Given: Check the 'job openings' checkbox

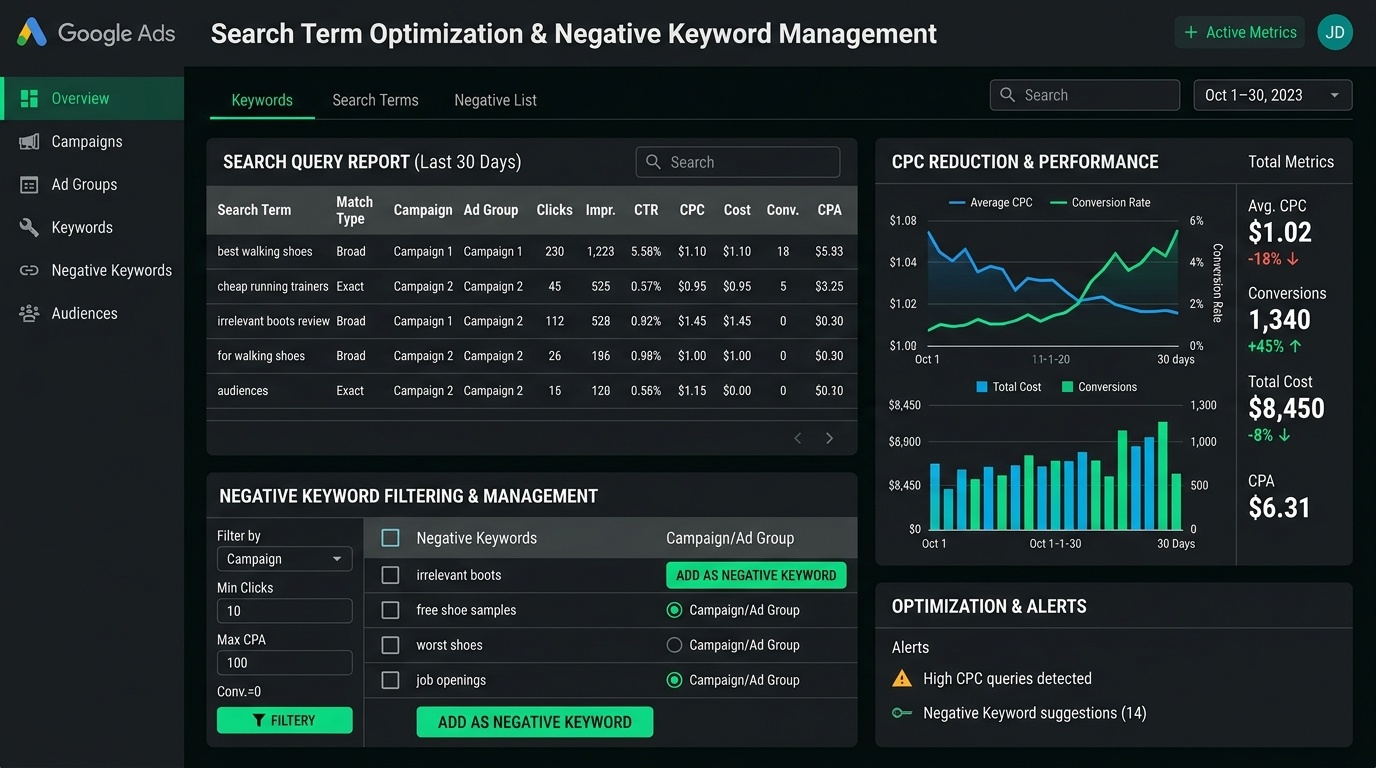Looking at the screenshot, I should [x=391, y=680].
